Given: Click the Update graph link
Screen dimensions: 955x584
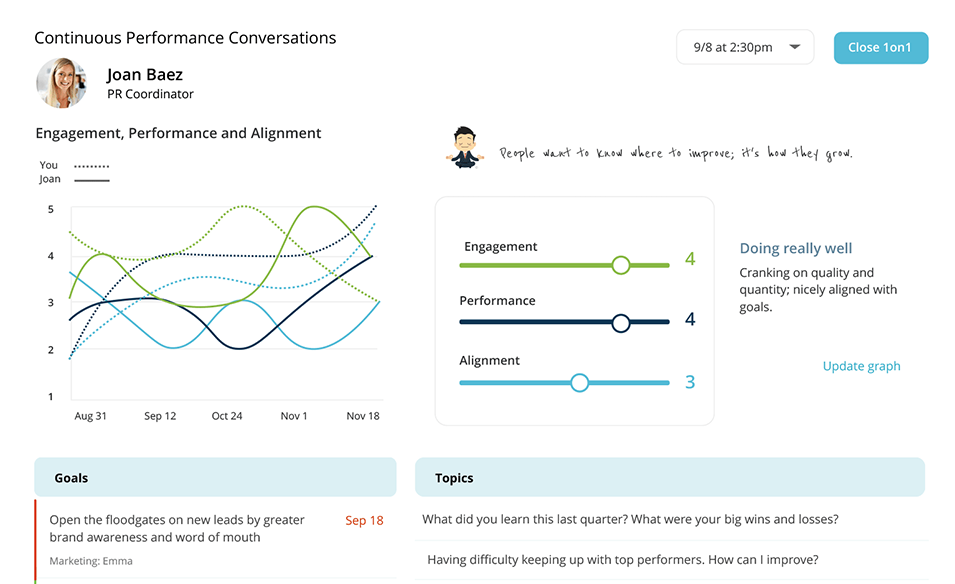Looking at the screenshot, I should pyautogui.click(x=861, y=366).
